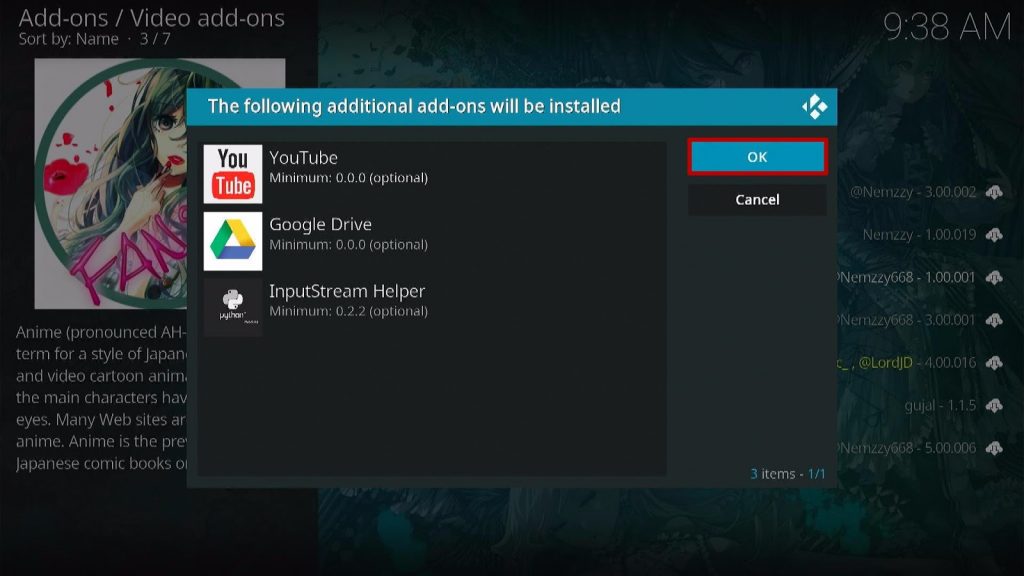Click the 'Add-ons / Video add-ons' heading

point(152,18)
